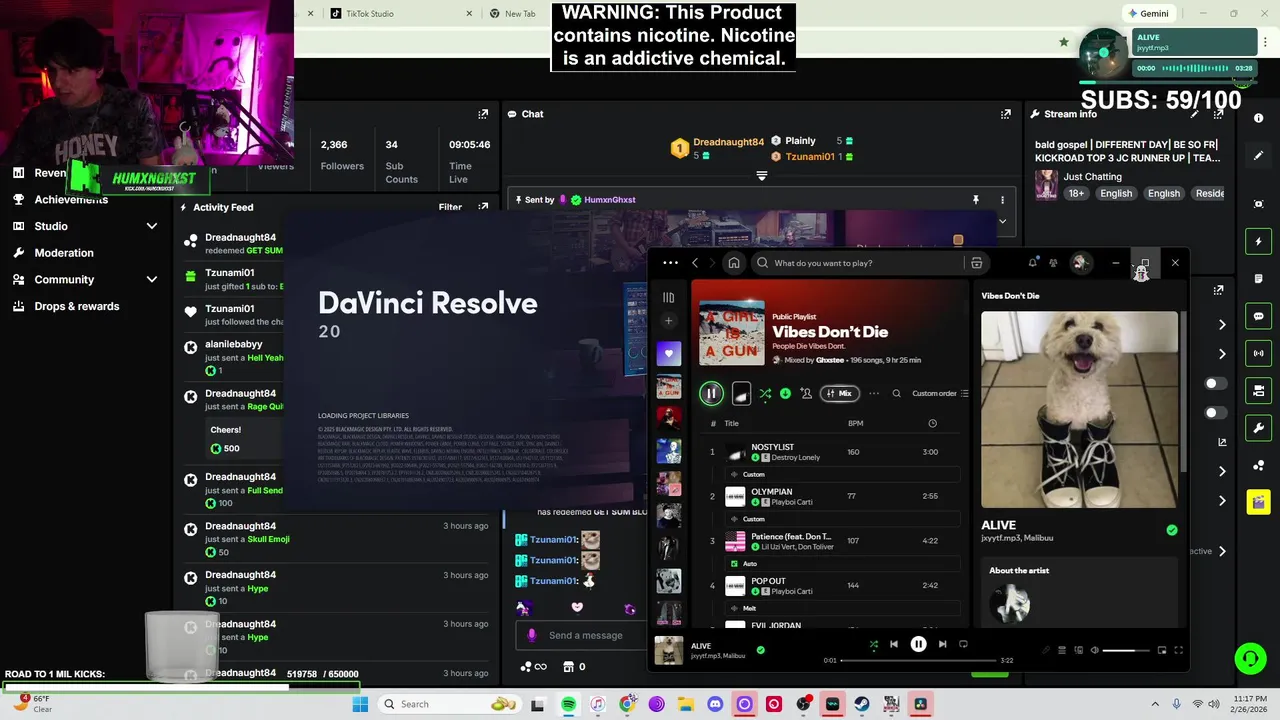Pop out the Chat panel
Image resolution: width=1280 pixels, height=720 pixels.
coord(1006,114)
